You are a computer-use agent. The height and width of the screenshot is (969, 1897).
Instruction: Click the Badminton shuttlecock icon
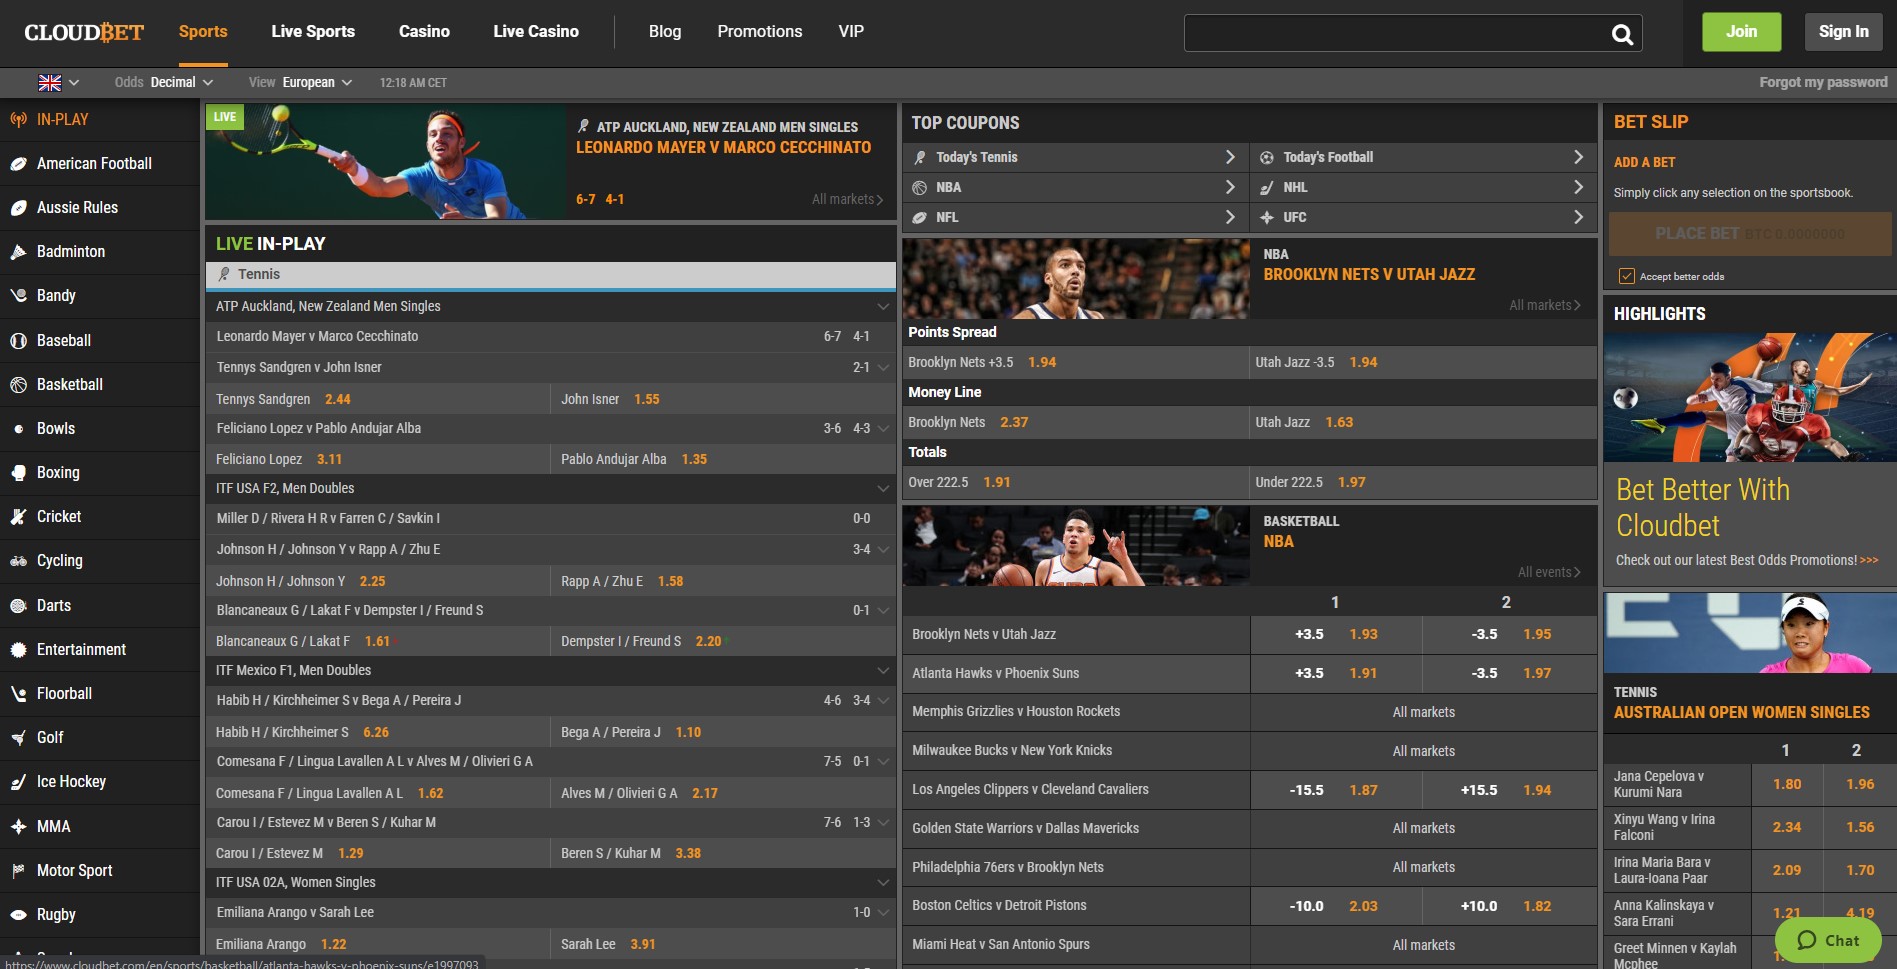point(18,252)
